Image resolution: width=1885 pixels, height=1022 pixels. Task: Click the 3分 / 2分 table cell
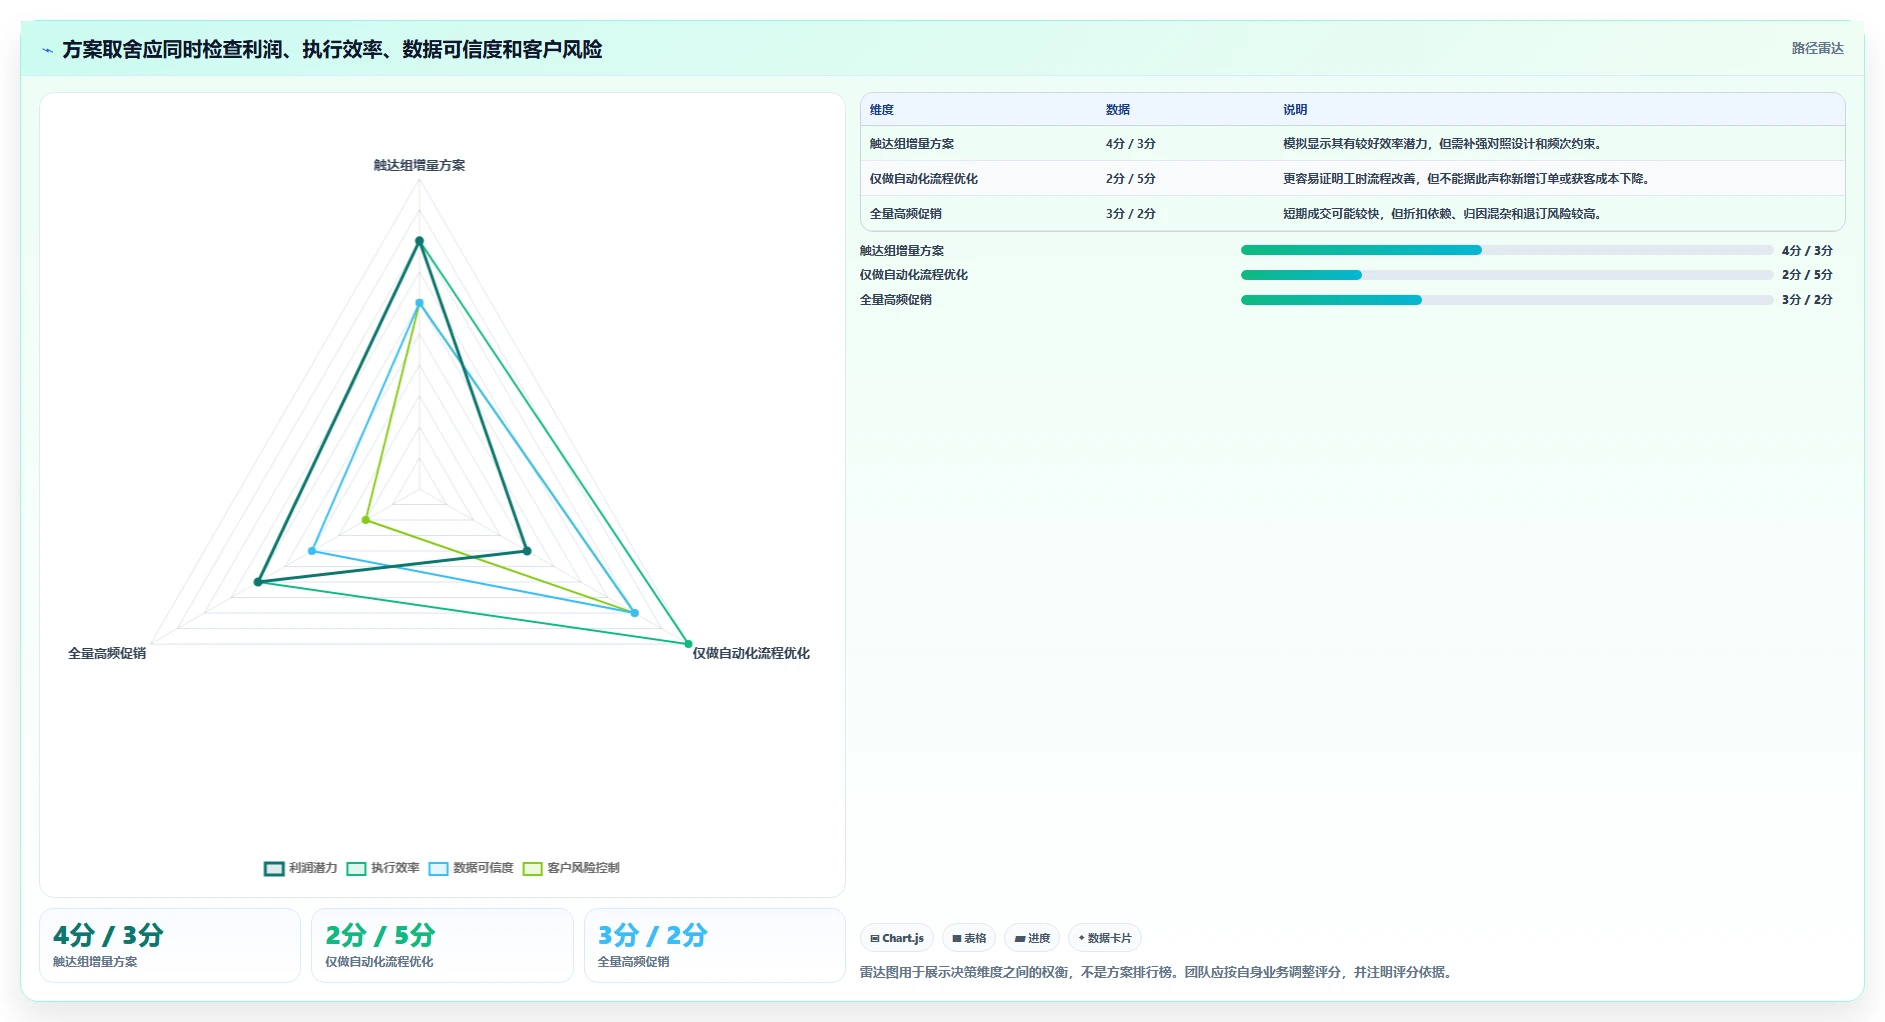(1131, 214)
